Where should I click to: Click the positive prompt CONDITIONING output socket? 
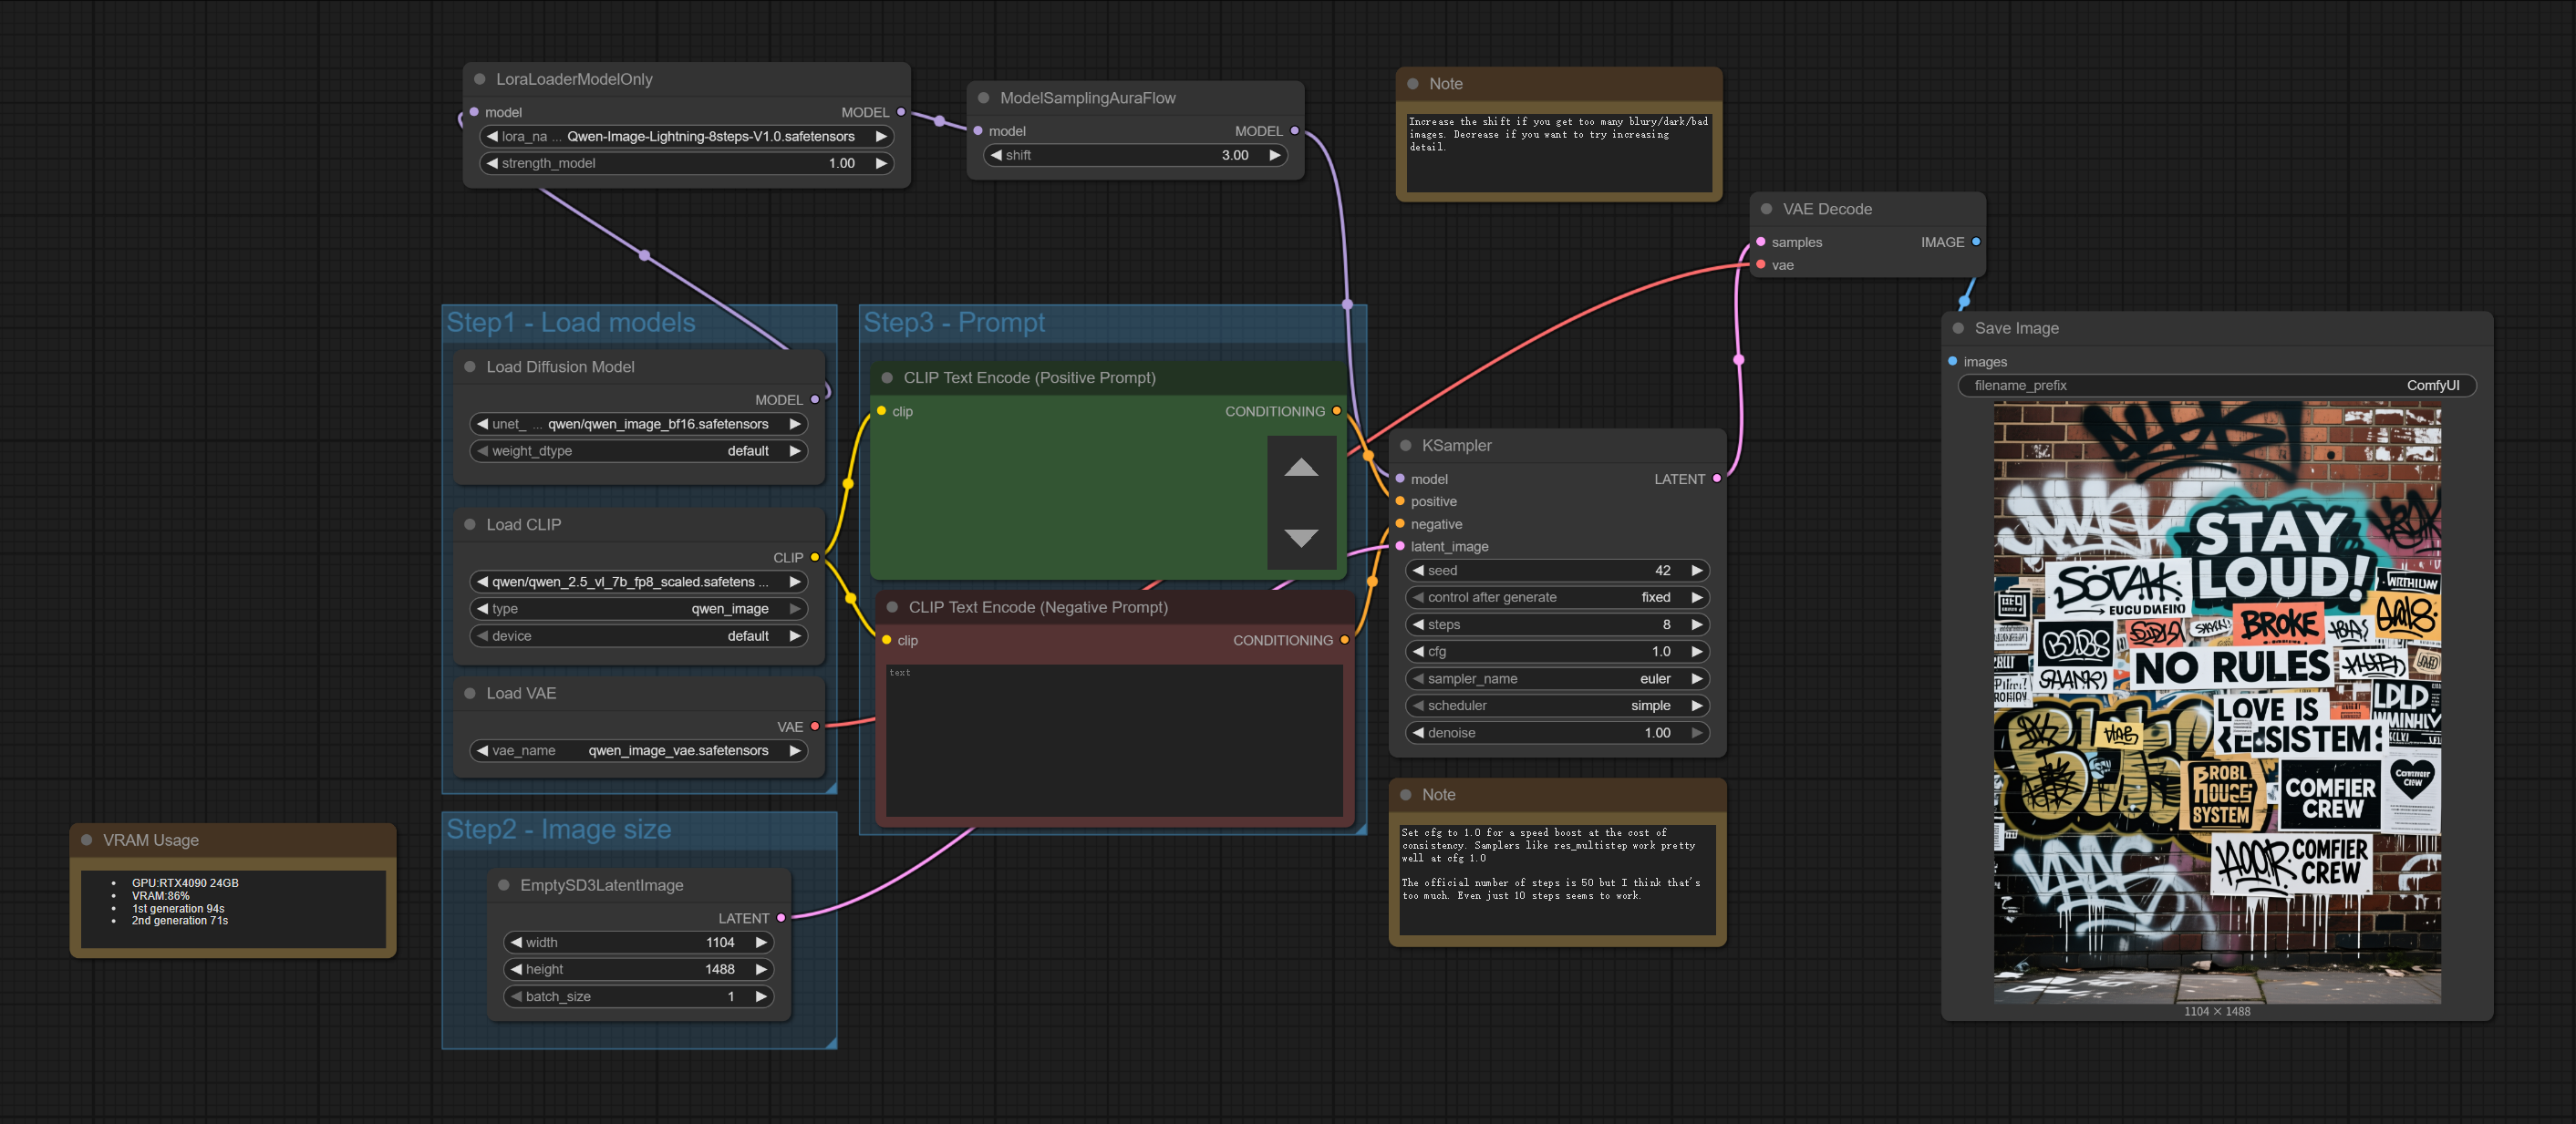tap(1336, 411)
